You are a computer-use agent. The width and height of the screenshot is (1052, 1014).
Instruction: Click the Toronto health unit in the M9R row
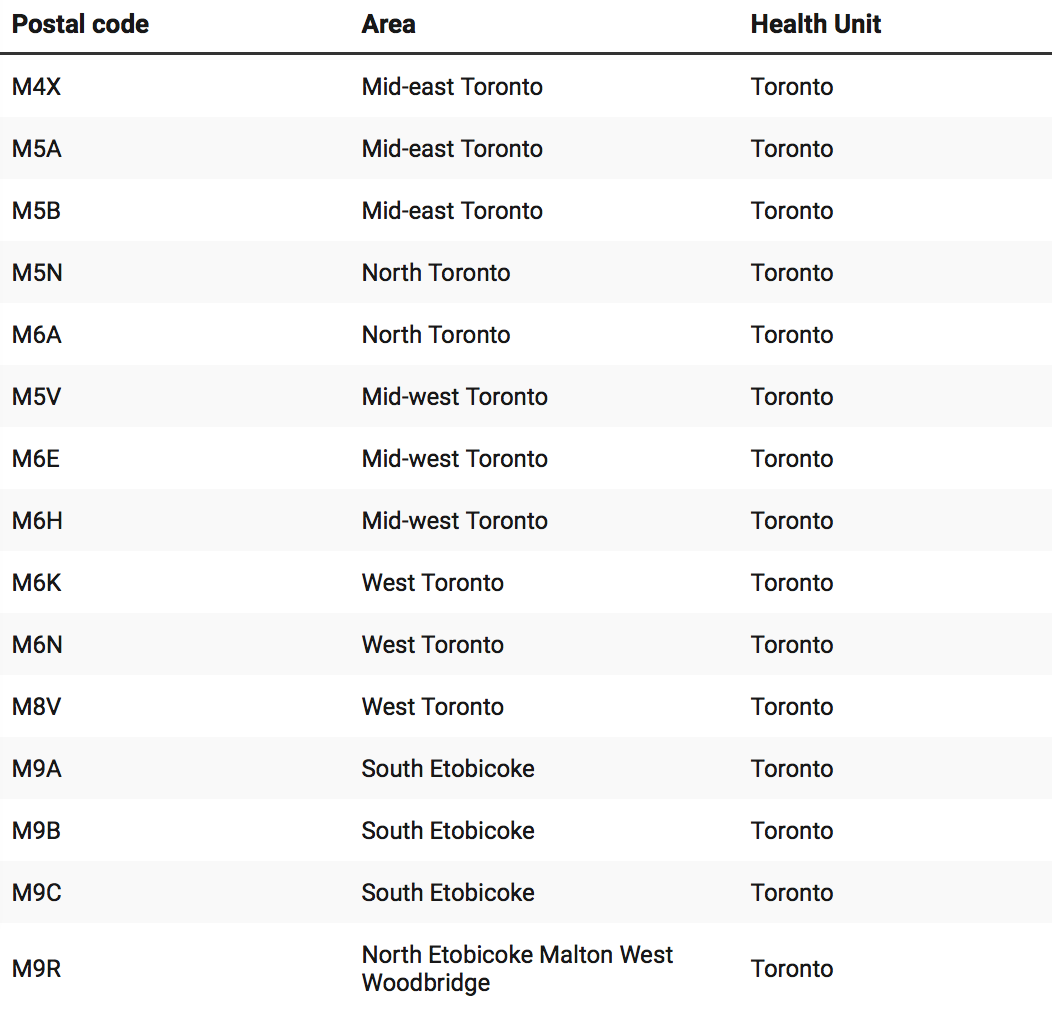pos(792,969)
